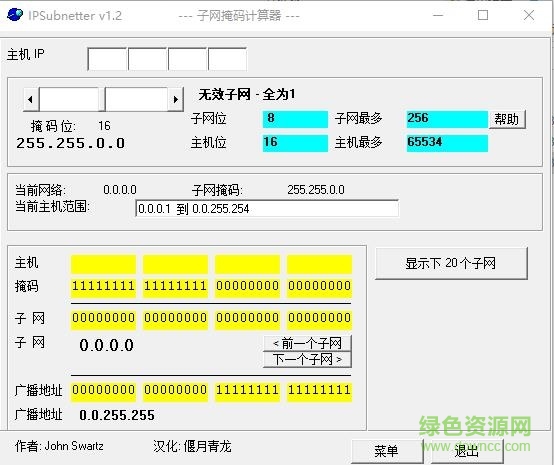Click the current host range field

pyautogui.click(x=267, y=208)
